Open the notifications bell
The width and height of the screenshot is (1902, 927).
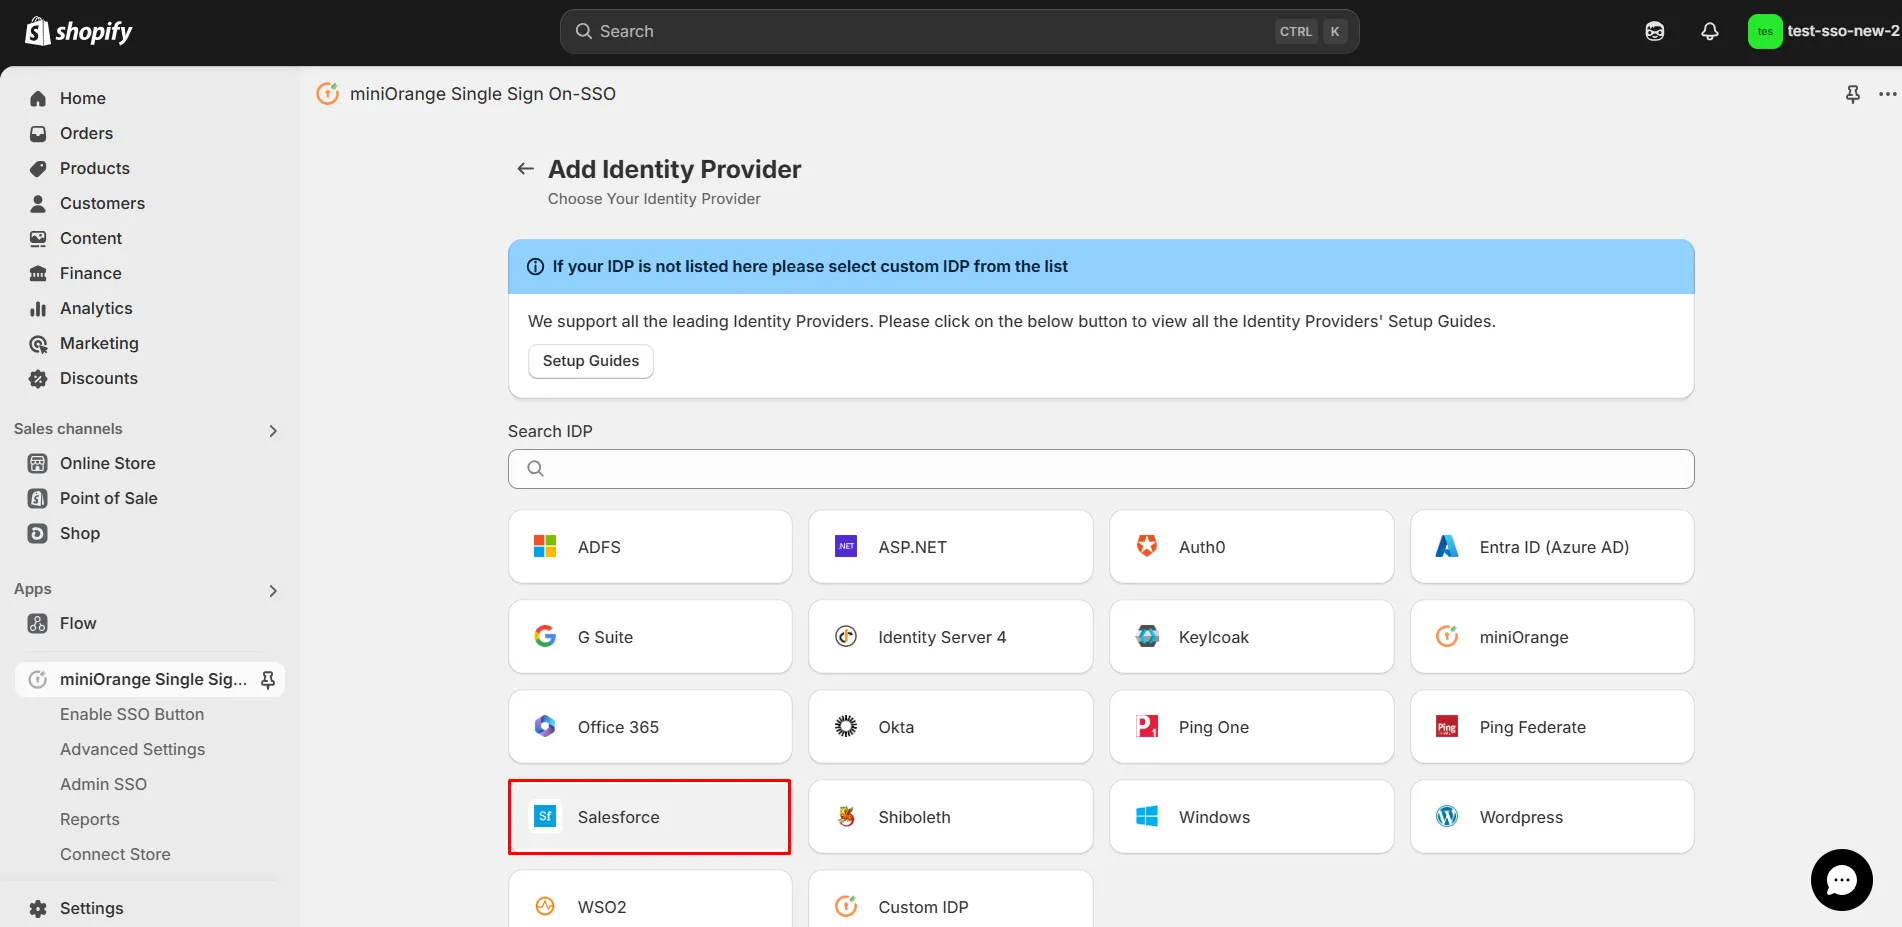(1710, 31)
